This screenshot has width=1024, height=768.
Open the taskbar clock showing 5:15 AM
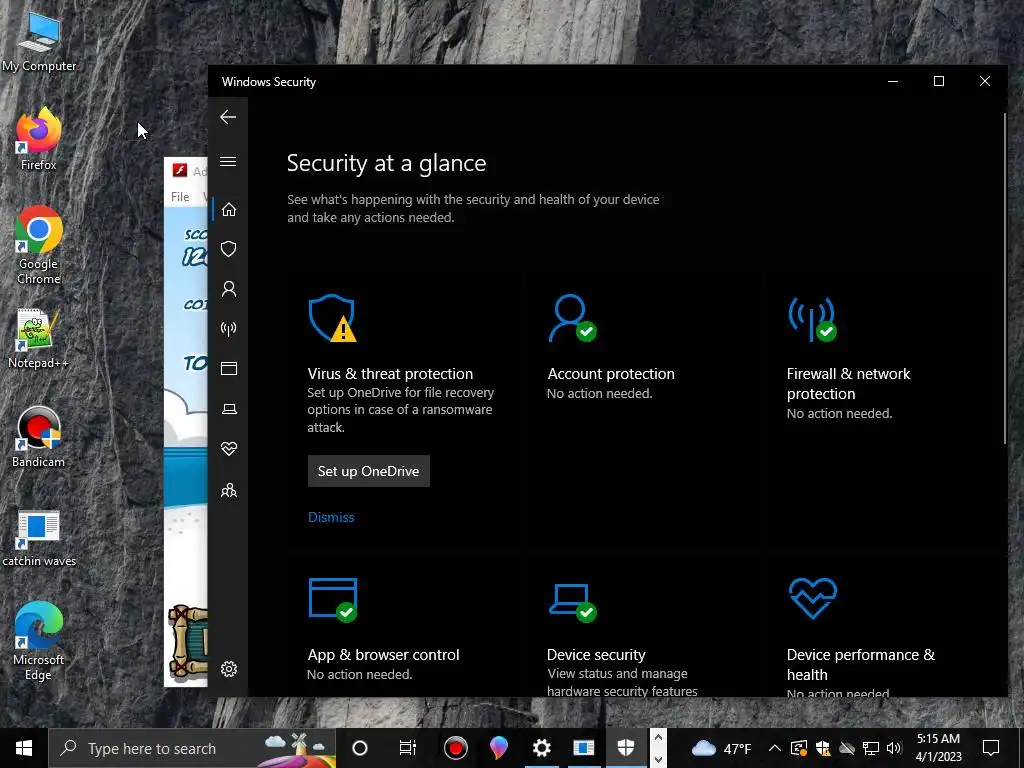938,748
